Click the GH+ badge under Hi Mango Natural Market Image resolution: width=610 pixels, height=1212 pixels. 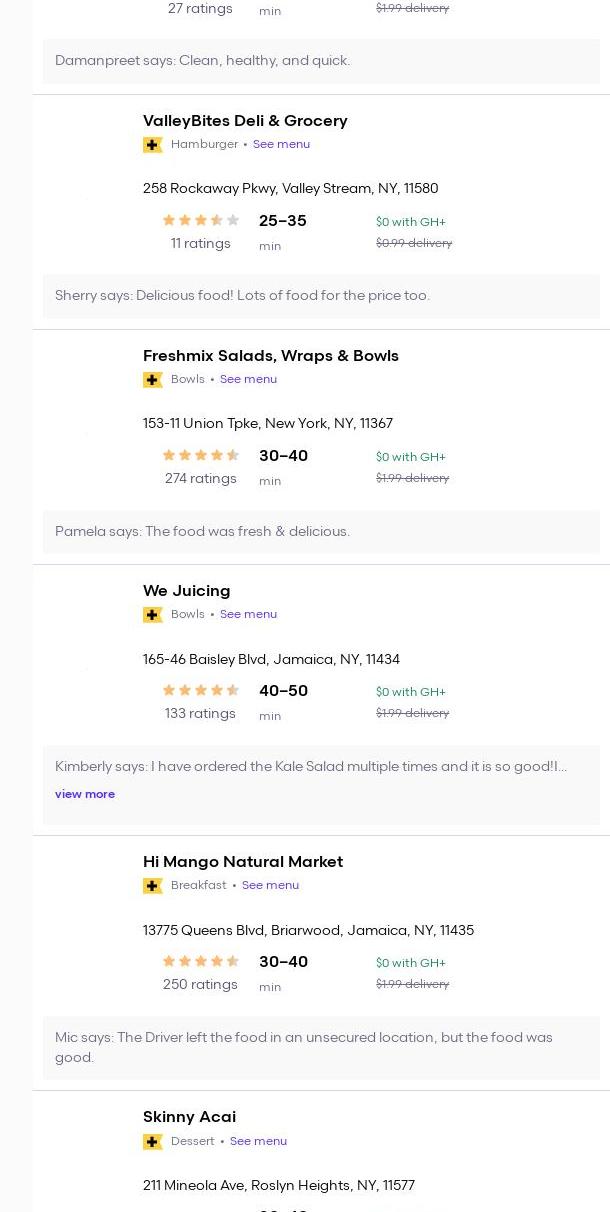152,886
